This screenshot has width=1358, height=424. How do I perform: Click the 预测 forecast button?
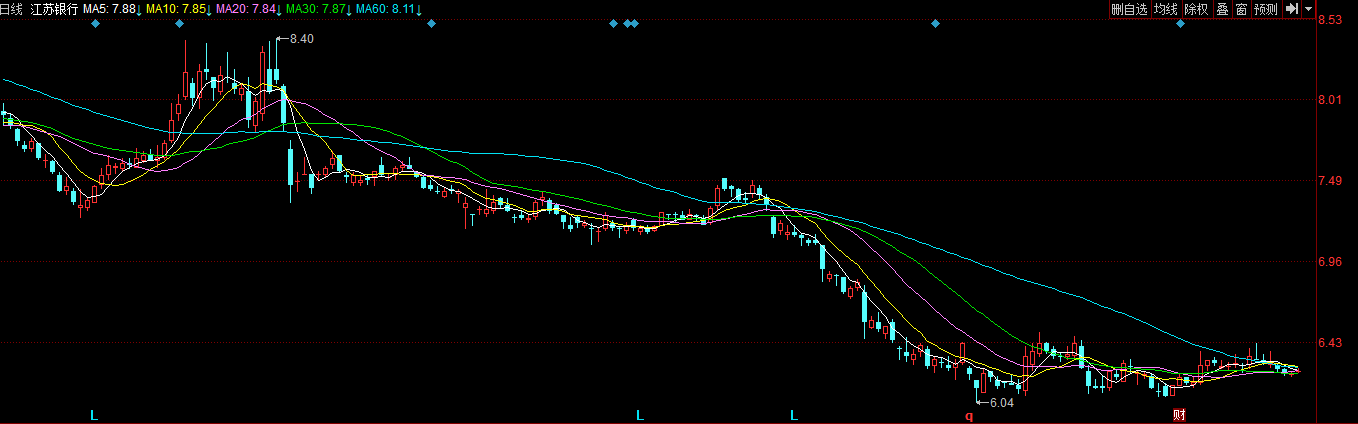pyautogui.click(x=1266, y=9)
